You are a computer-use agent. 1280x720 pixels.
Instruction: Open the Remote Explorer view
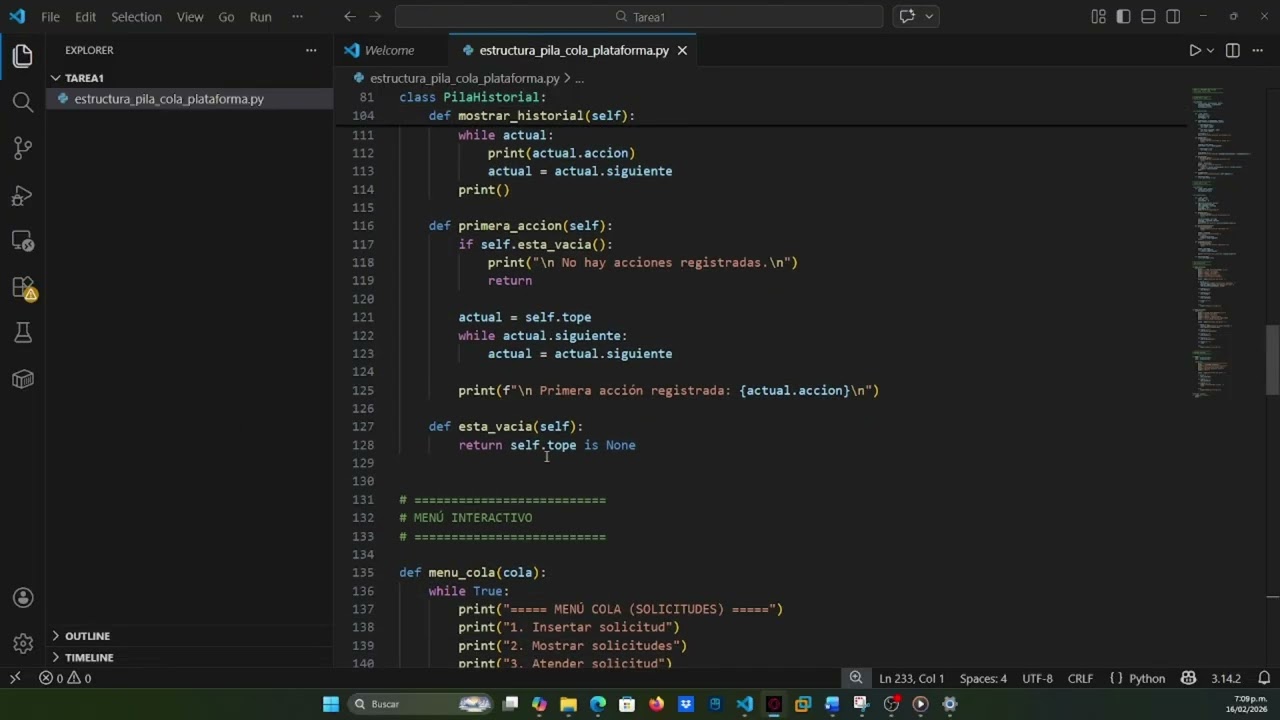pos(22,241)
